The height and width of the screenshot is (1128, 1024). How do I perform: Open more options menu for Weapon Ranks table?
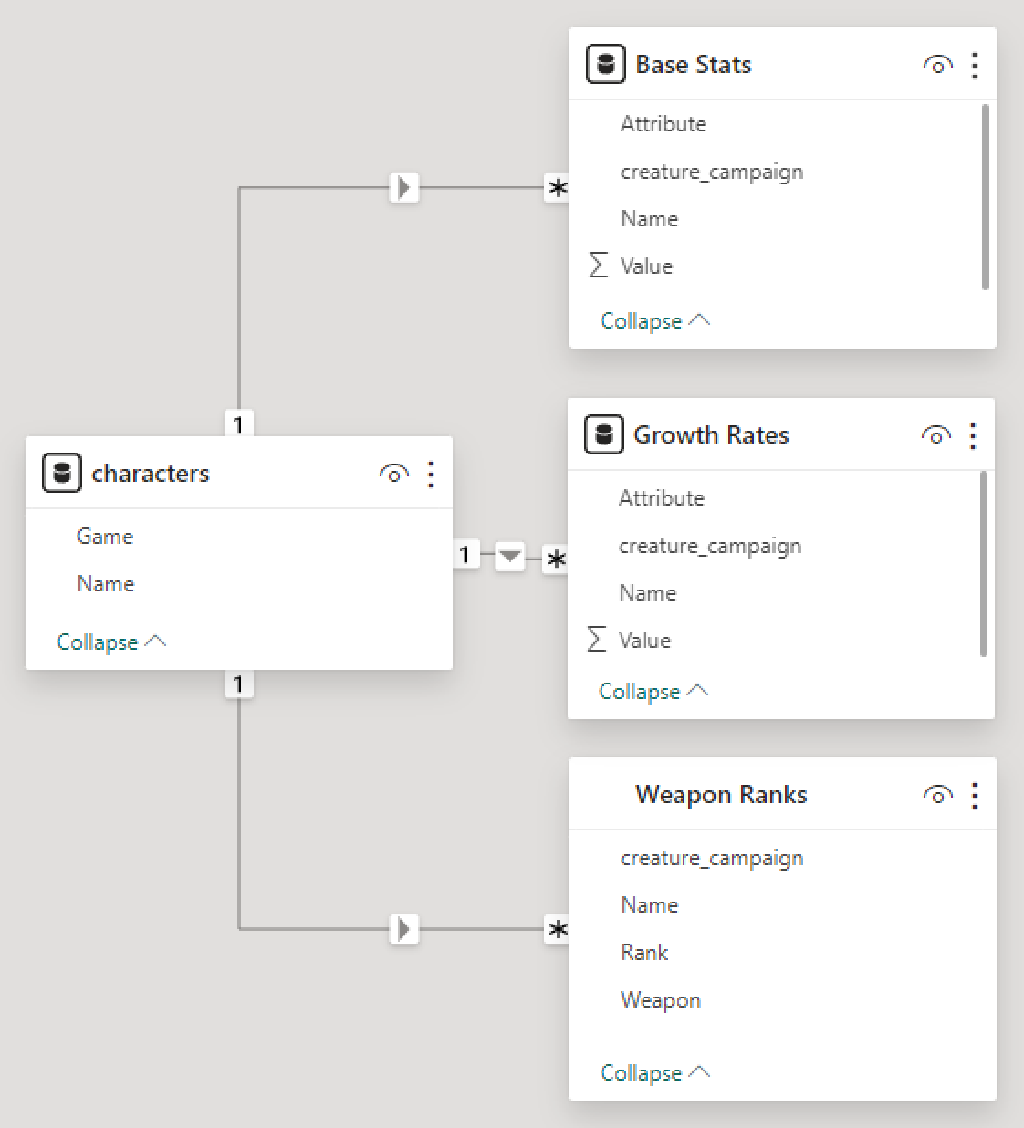[975, 795]
